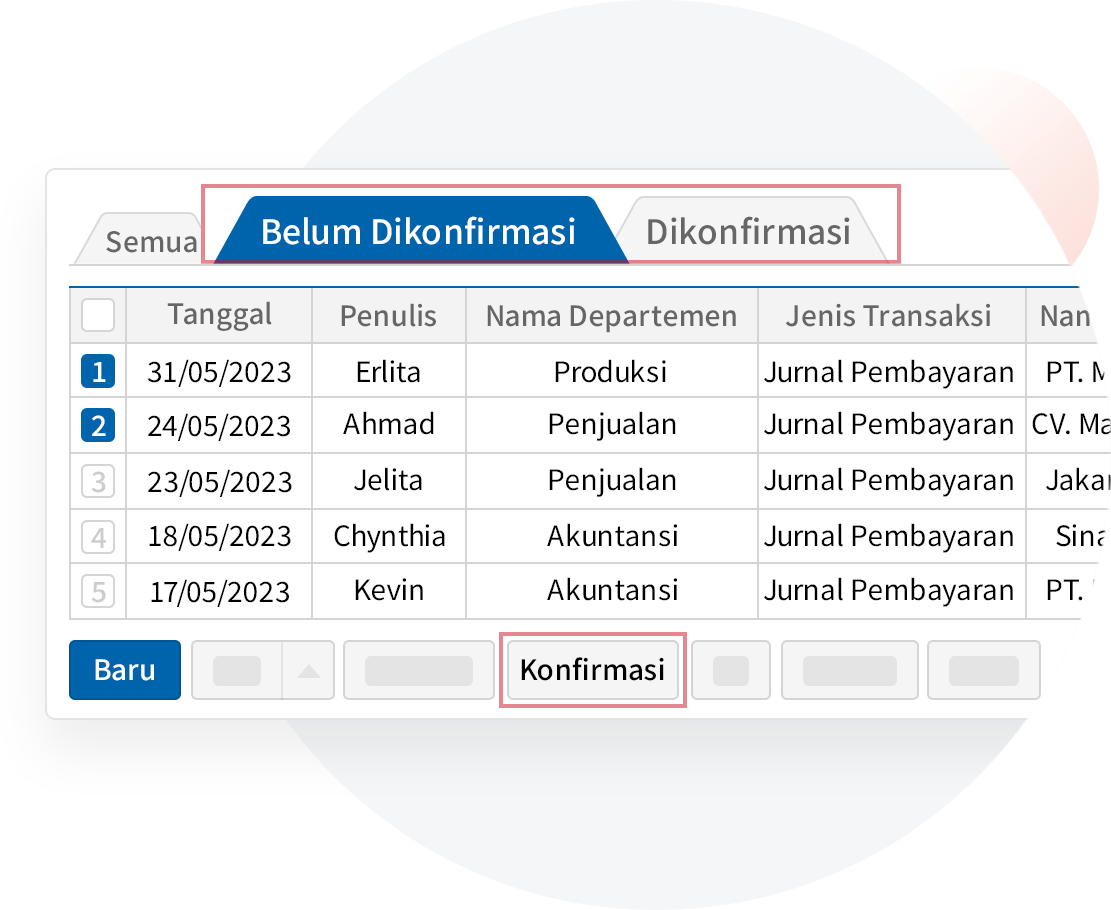Toggle the select-all checkbox in header
1111x910 pixels.
[98, 316]
